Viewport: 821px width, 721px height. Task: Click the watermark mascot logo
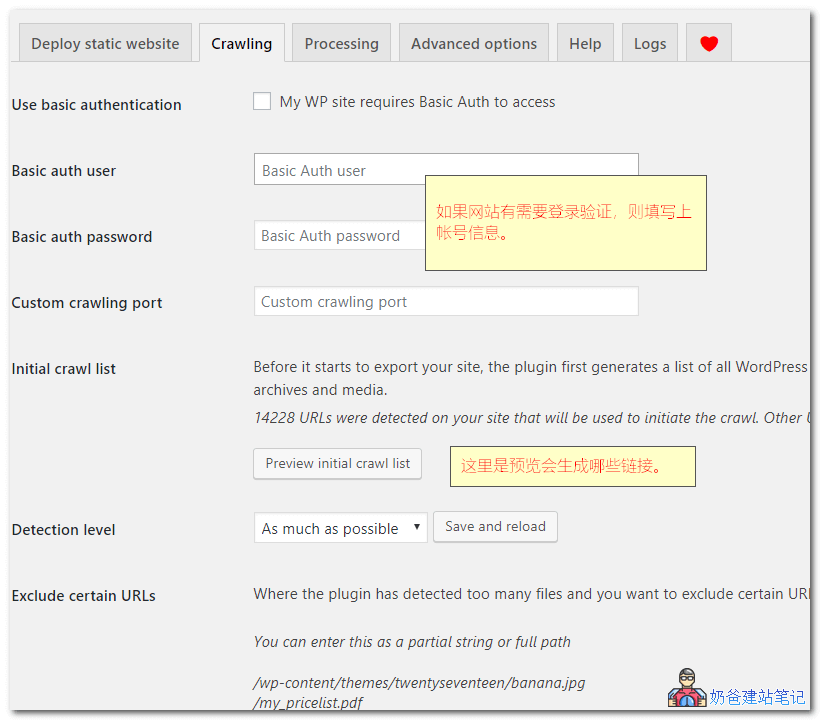click(686, 689)
